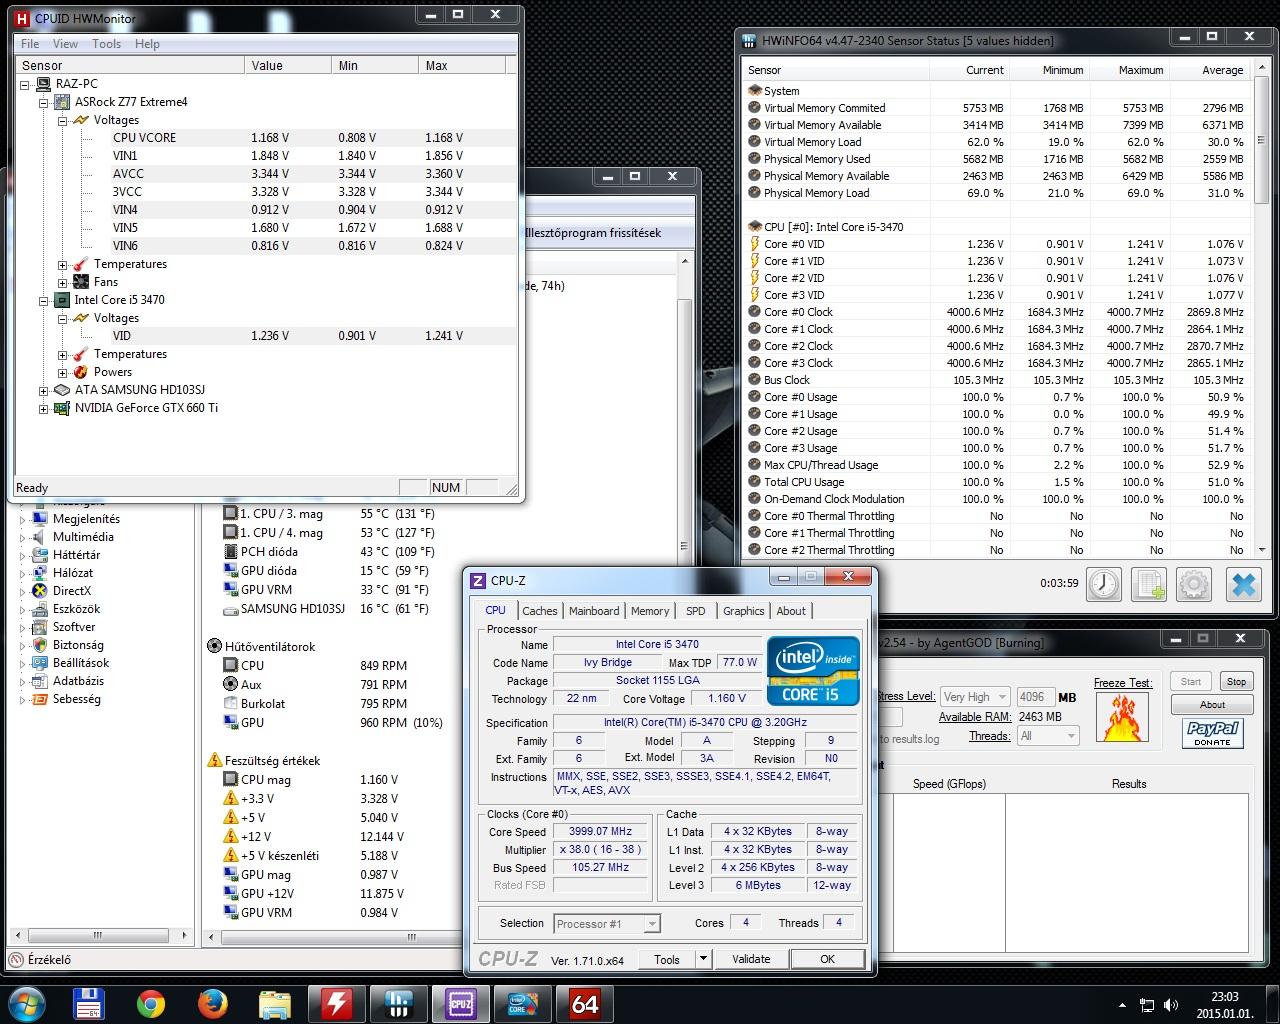Expand Temperatures under ASRock Z77 Extreme4
The width and height of the screenshot is (1280, 1024).
click(x=63, y=265)
